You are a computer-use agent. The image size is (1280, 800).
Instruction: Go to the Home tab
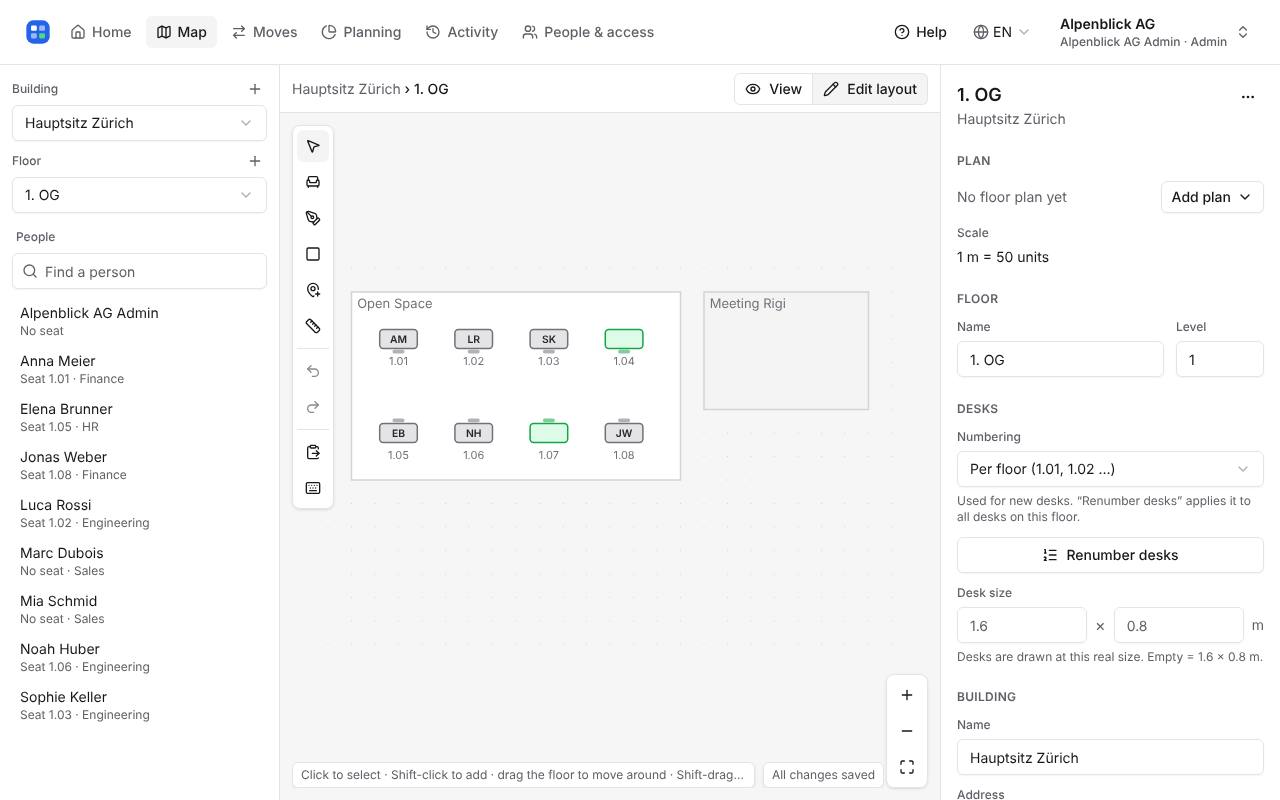[101, 32]
